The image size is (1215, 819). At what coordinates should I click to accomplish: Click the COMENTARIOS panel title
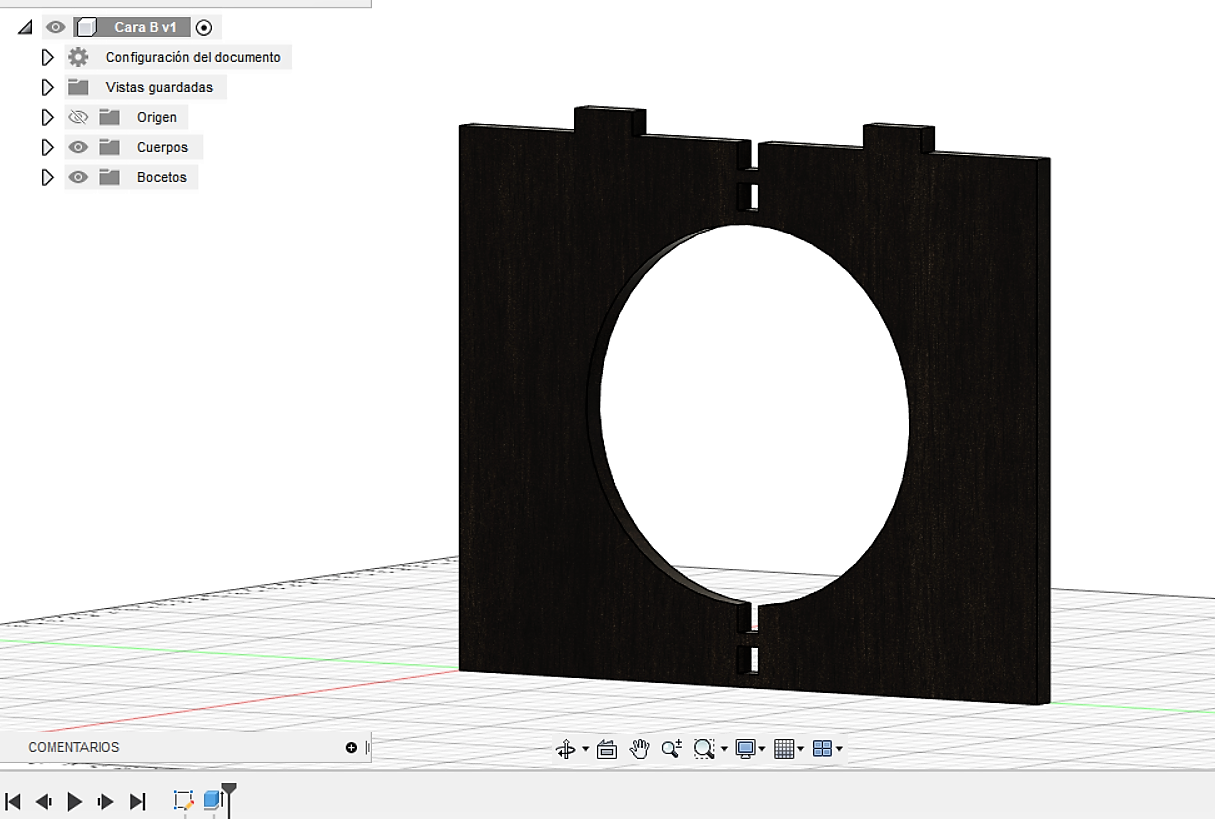pos(74,748)
